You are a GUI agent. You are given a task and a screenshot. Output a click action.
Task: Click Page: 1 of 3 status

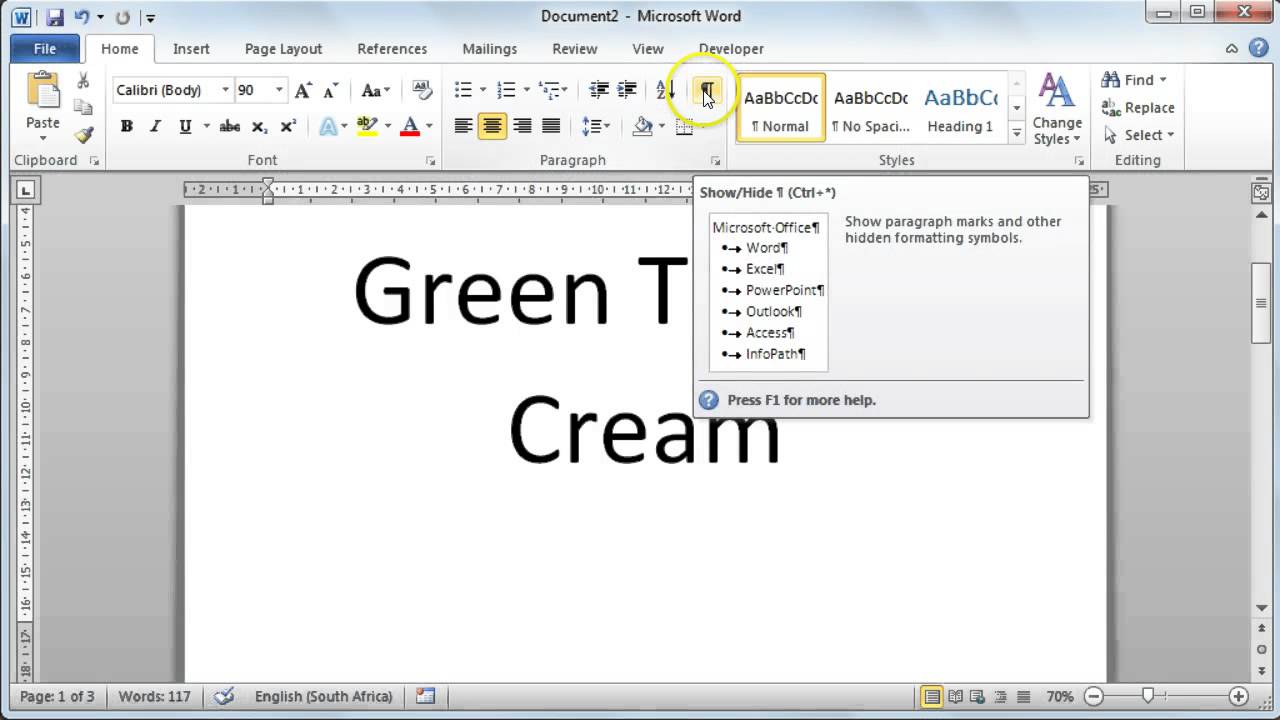tap(57, 696)
